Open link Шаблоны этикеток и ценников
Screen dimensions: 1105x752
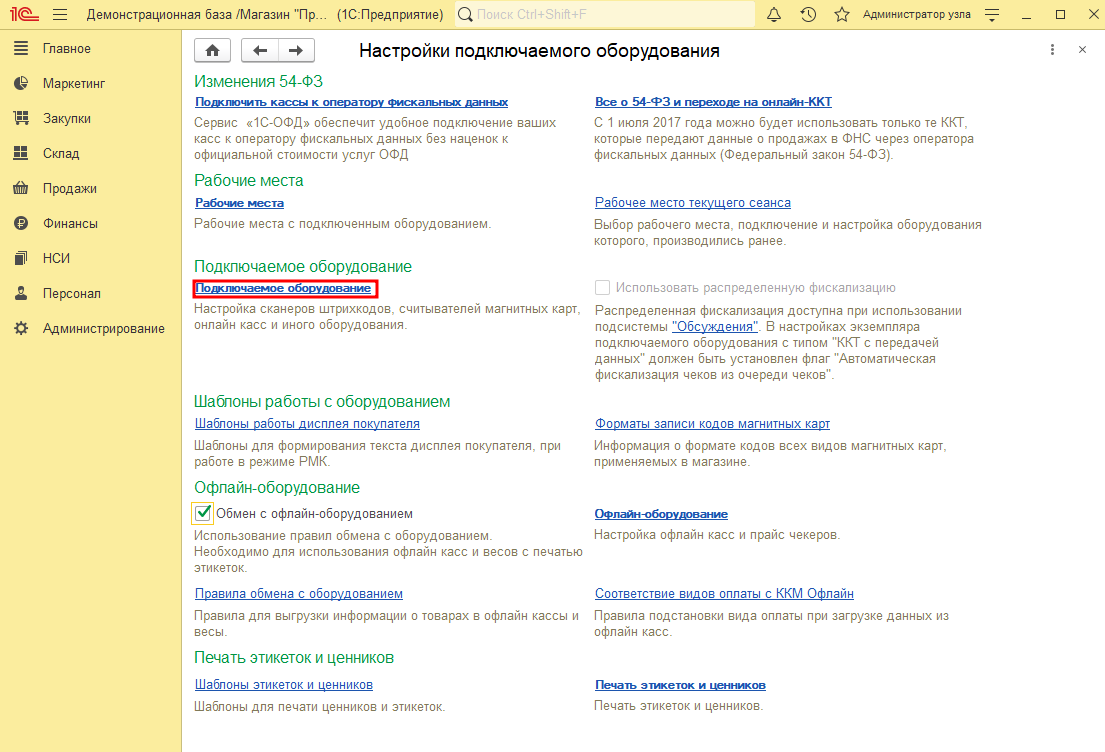(283, 684)
